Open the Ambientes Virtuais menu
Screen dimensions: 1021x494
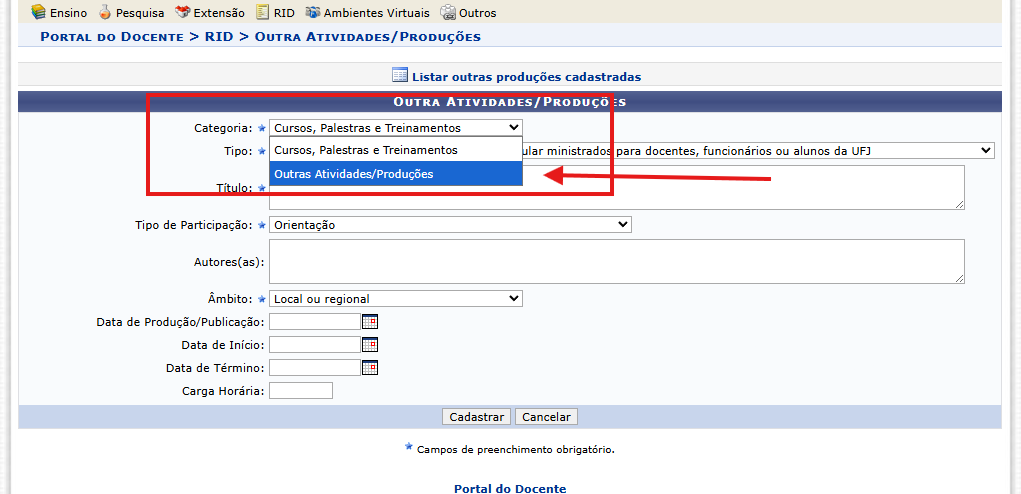point(367,12)
